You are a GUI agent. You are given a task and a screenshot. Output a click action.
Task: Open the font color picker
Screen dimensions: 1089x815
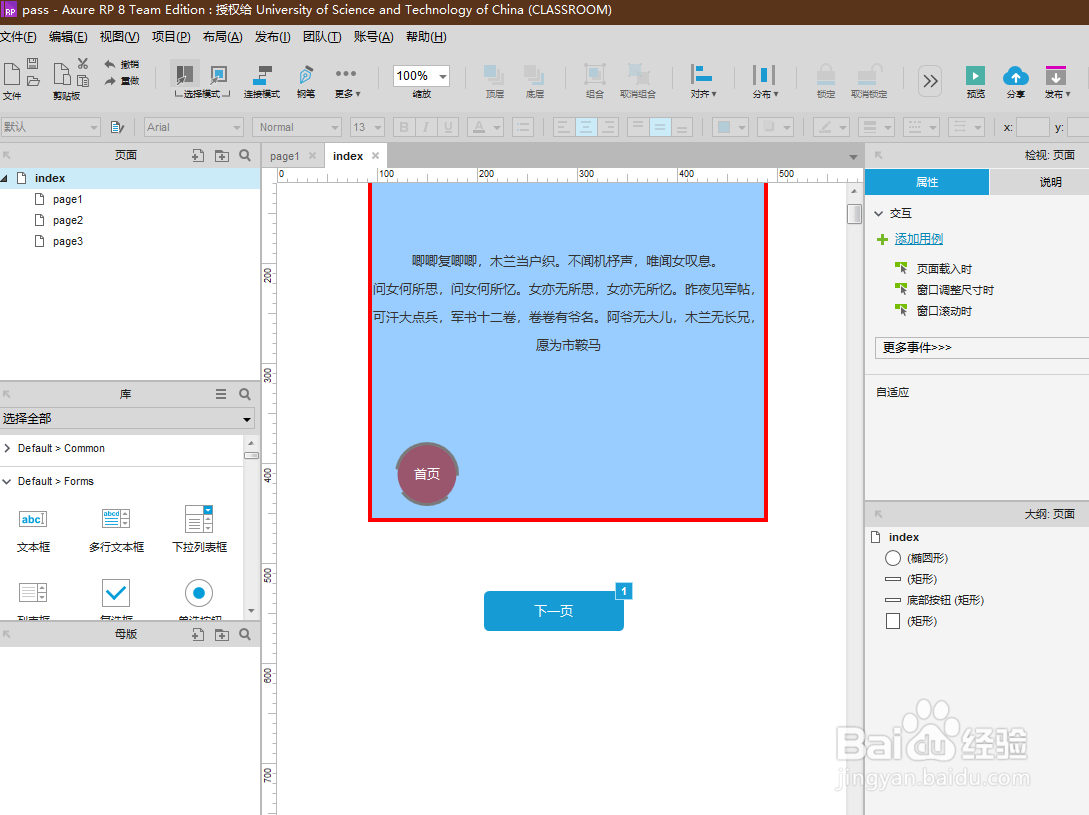point(485,127)
